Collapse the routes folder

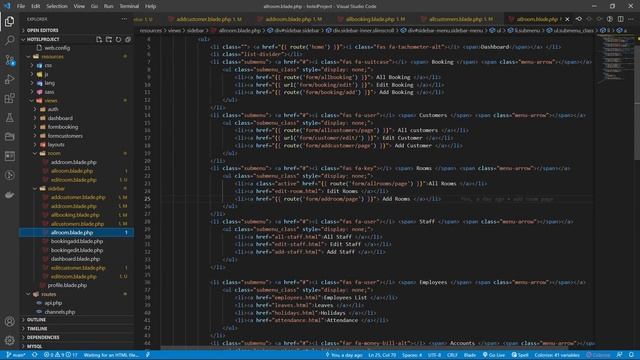77,294
